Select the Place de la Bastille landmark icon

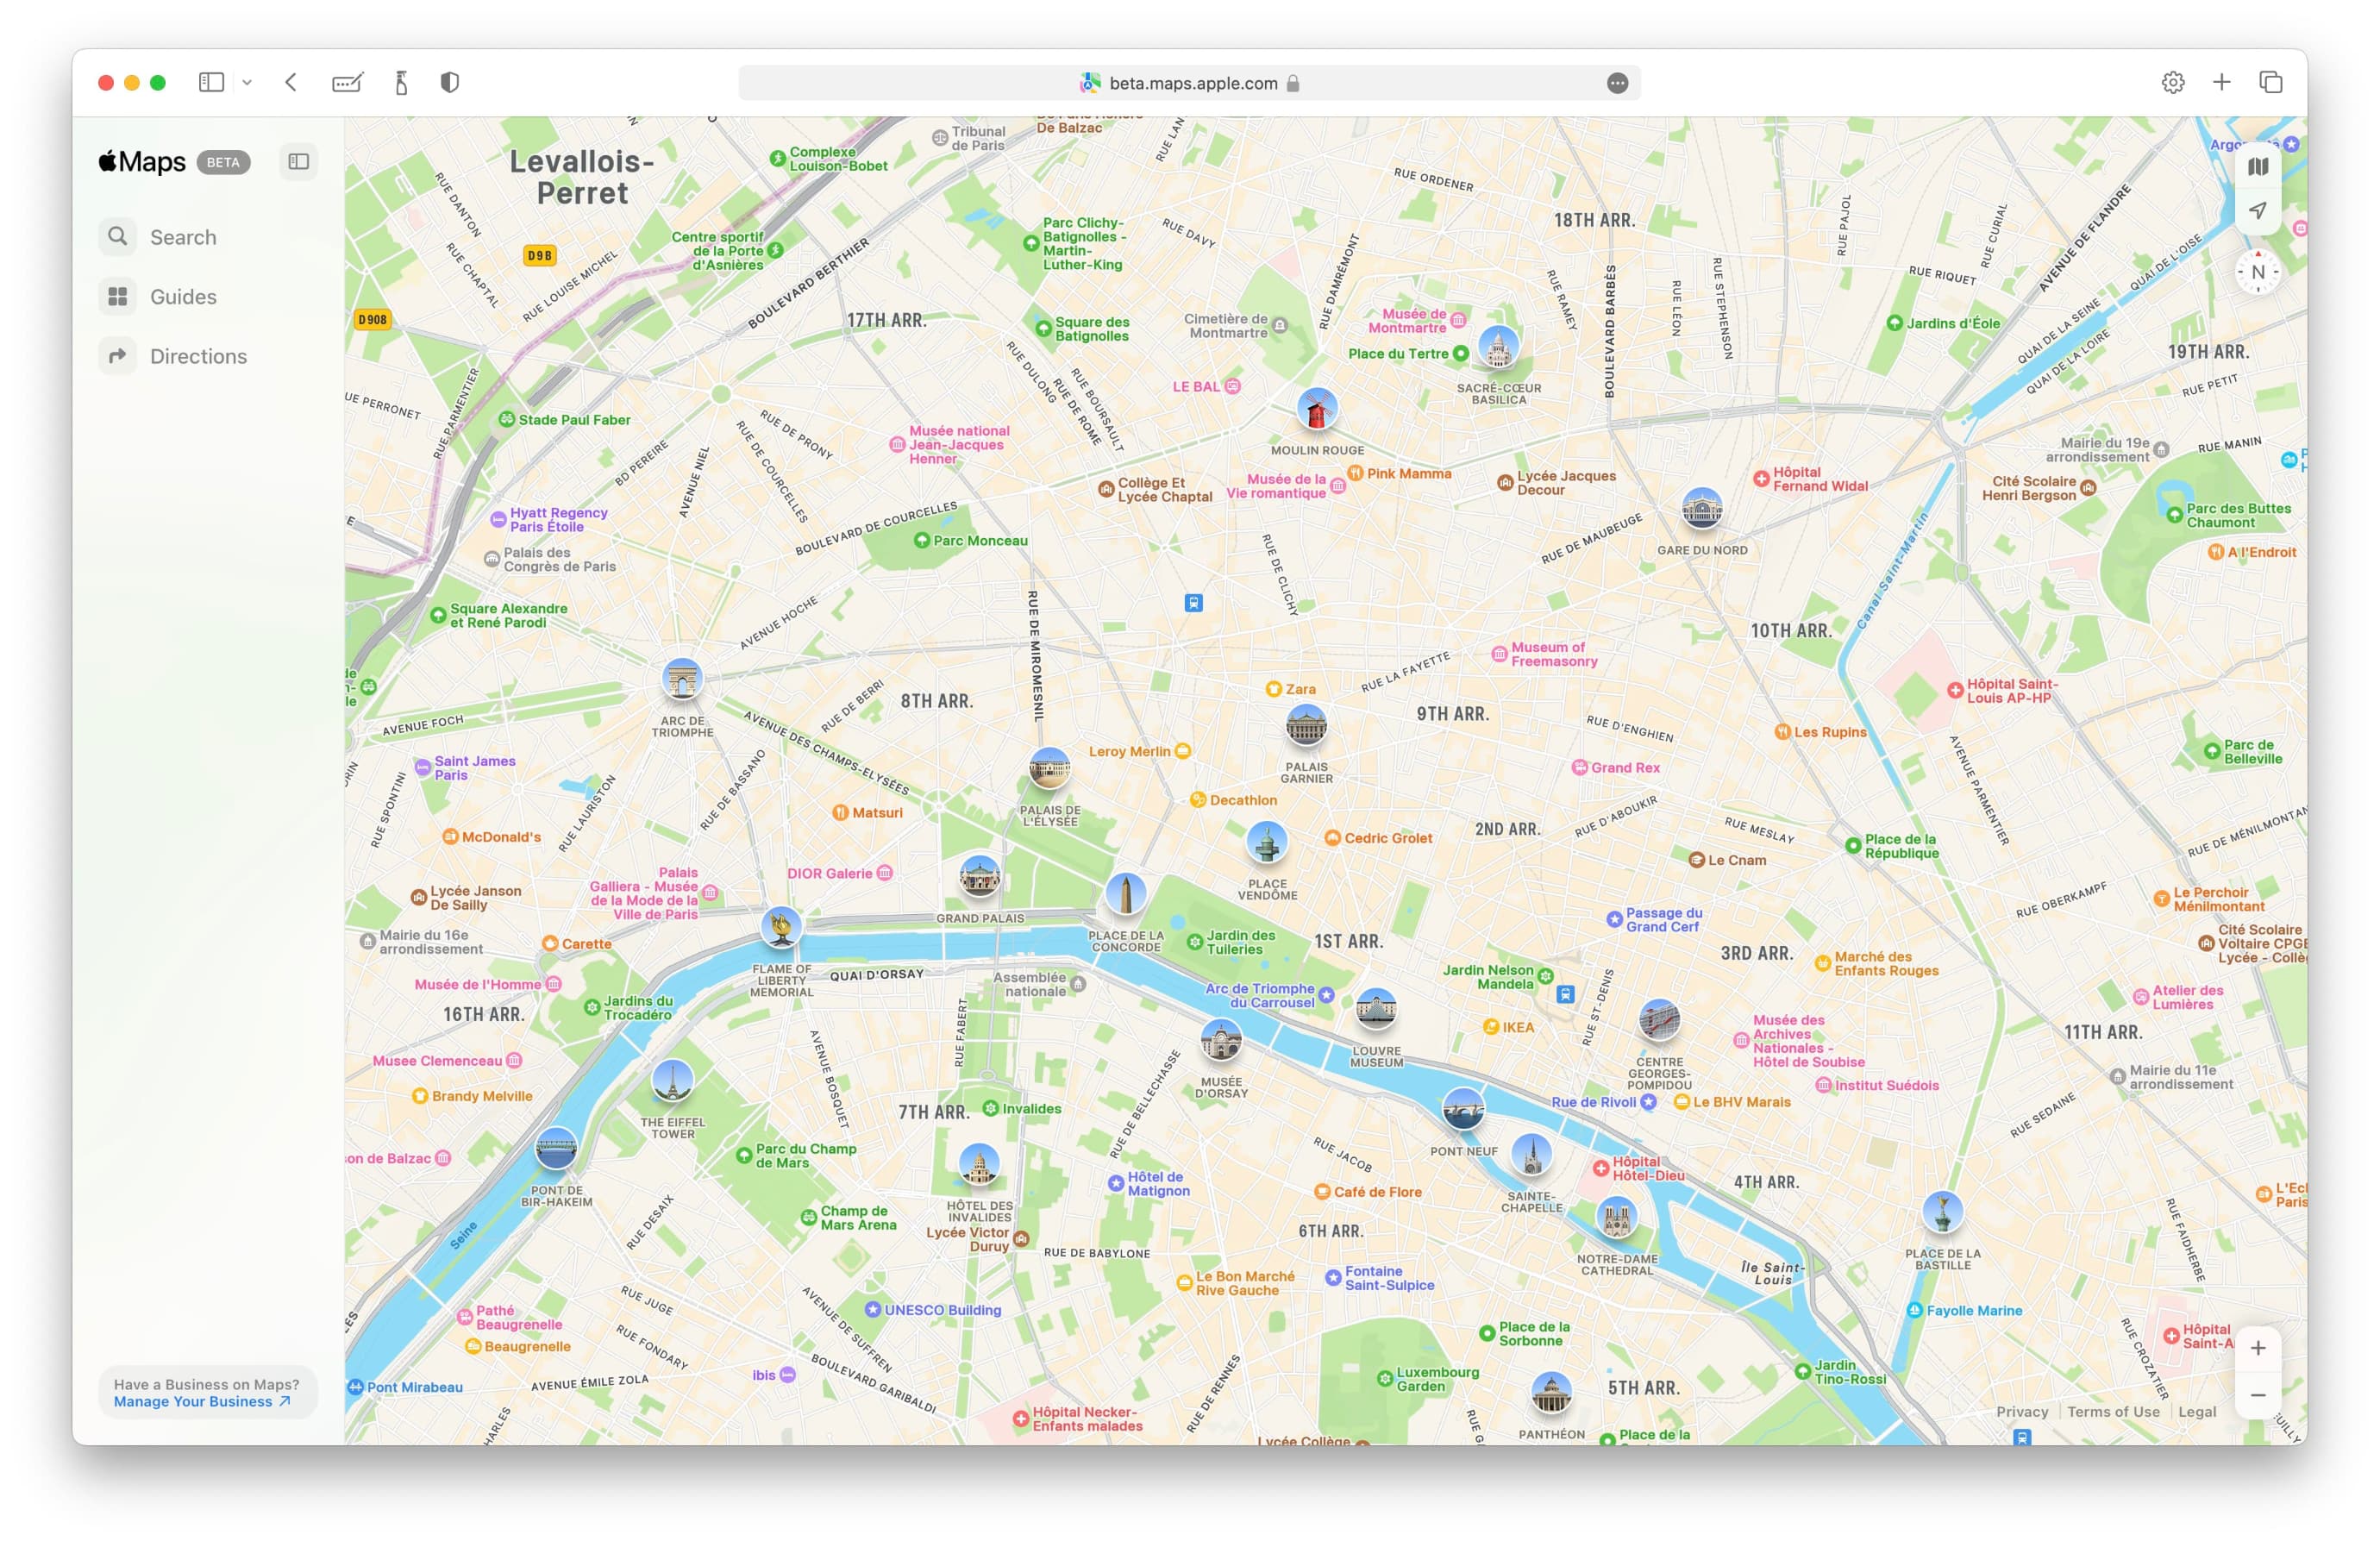(x=1942, y=1213)
